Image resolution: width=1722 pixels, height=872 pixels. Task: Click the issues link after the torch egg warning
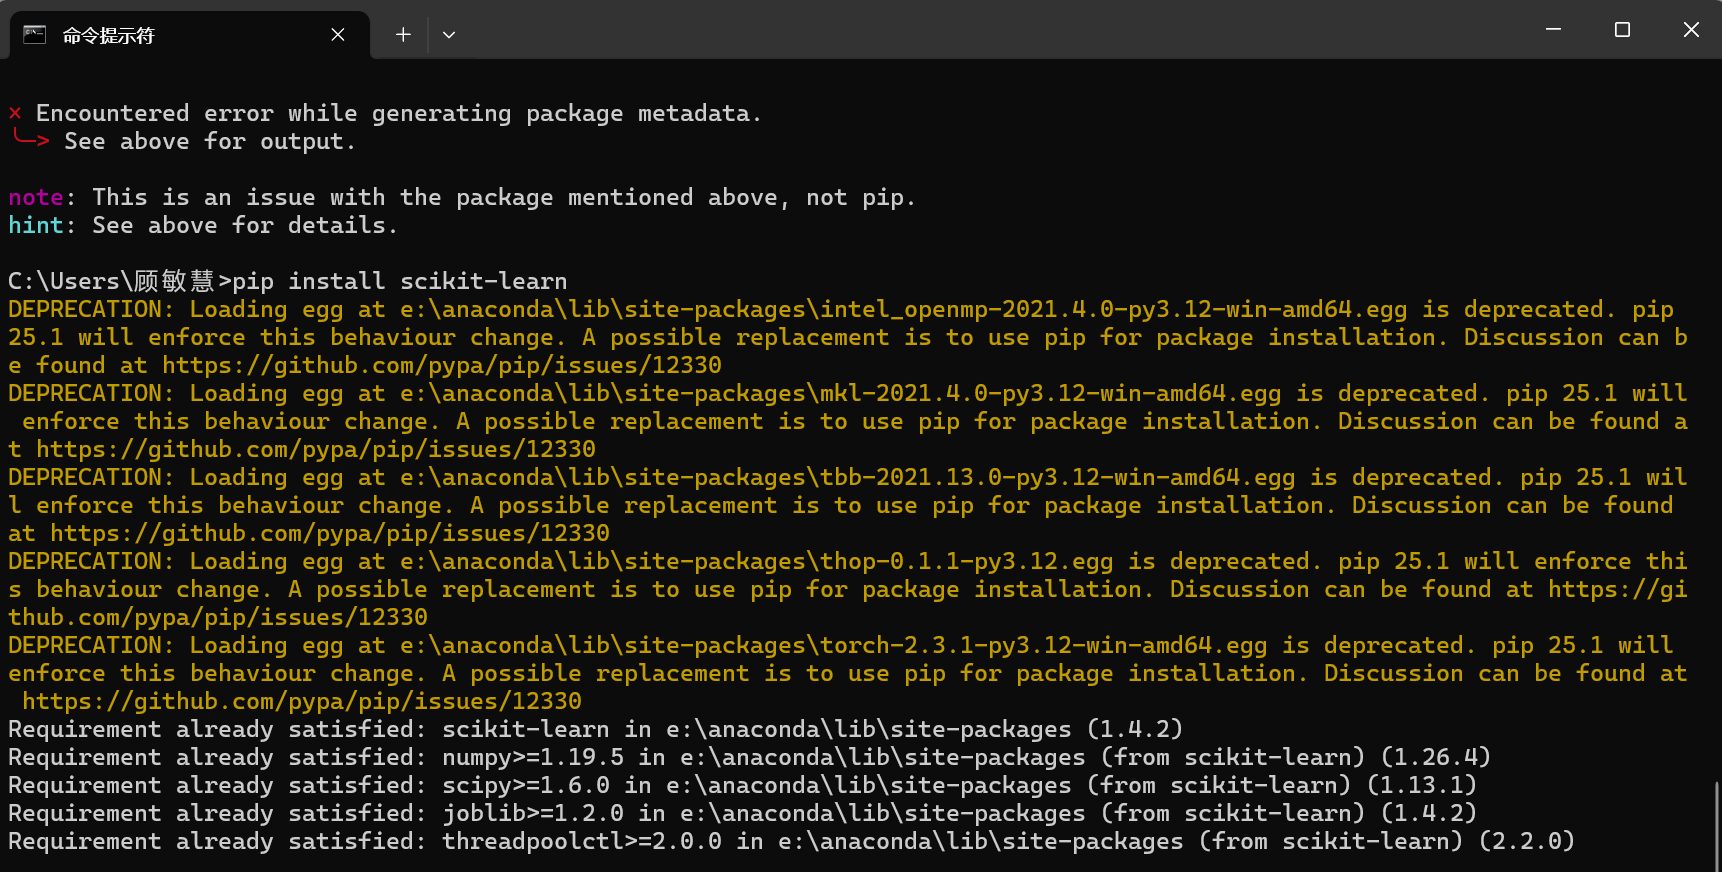pyautogui.click(x=302, y=701)
